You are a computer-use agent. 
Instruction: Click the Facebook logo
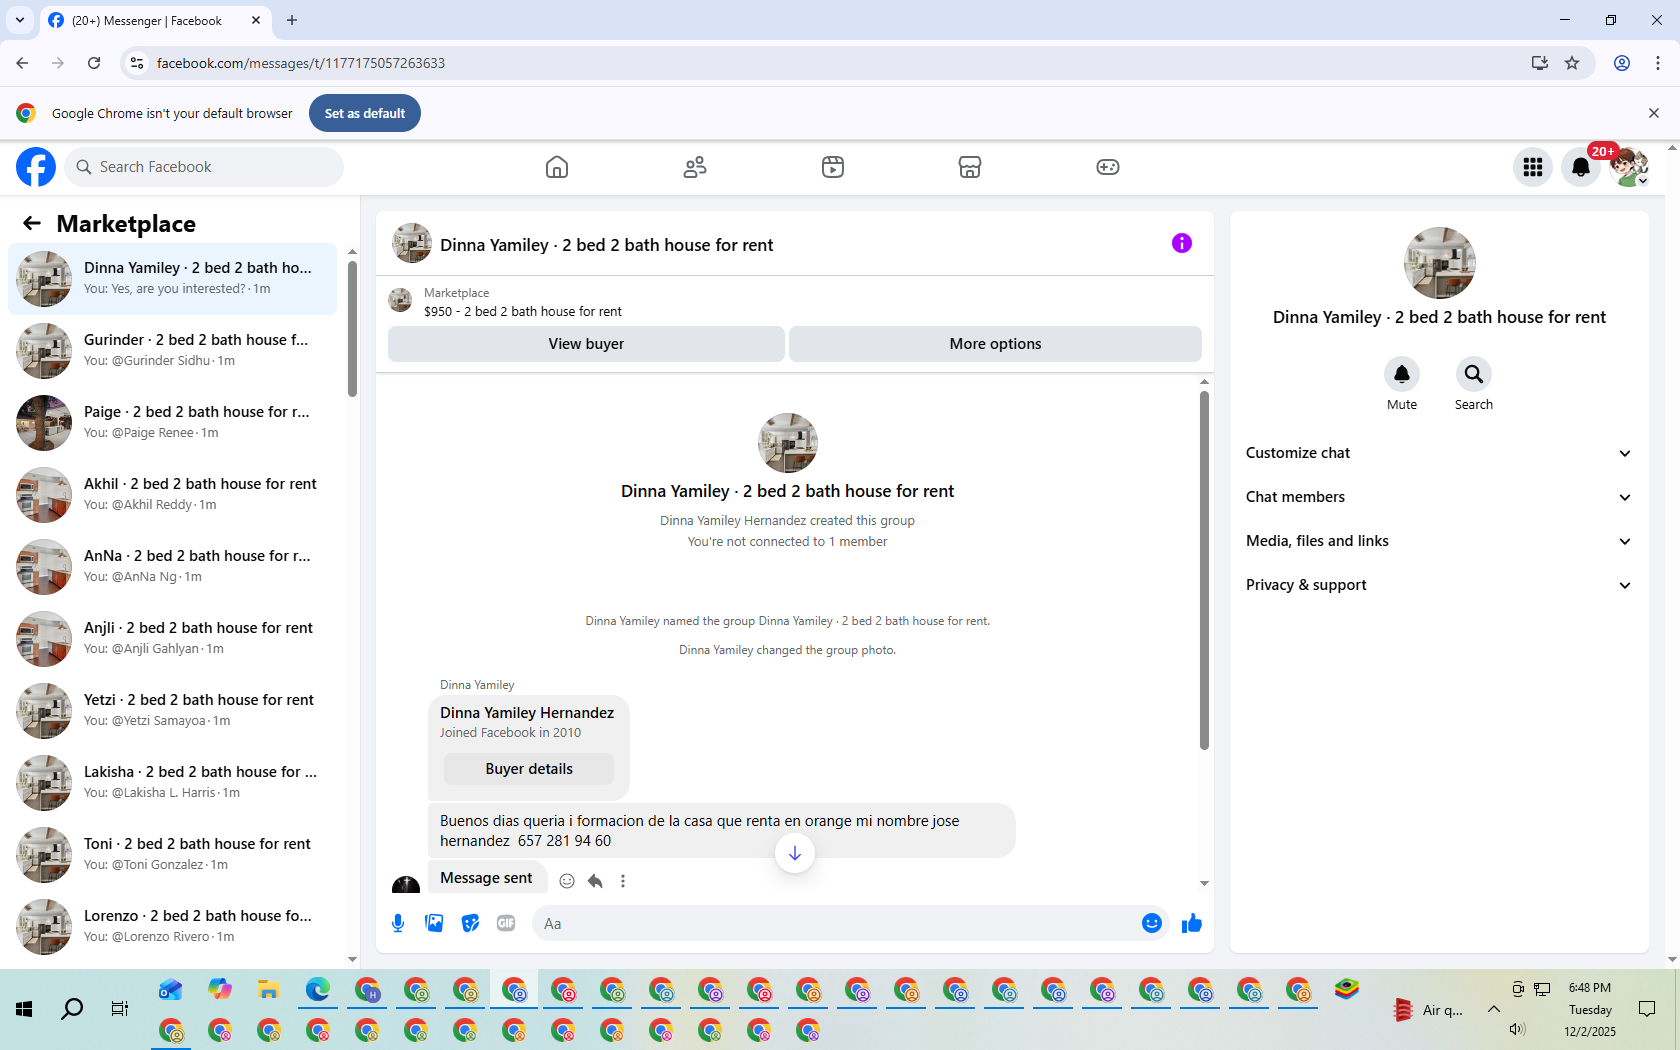[36, 167]
